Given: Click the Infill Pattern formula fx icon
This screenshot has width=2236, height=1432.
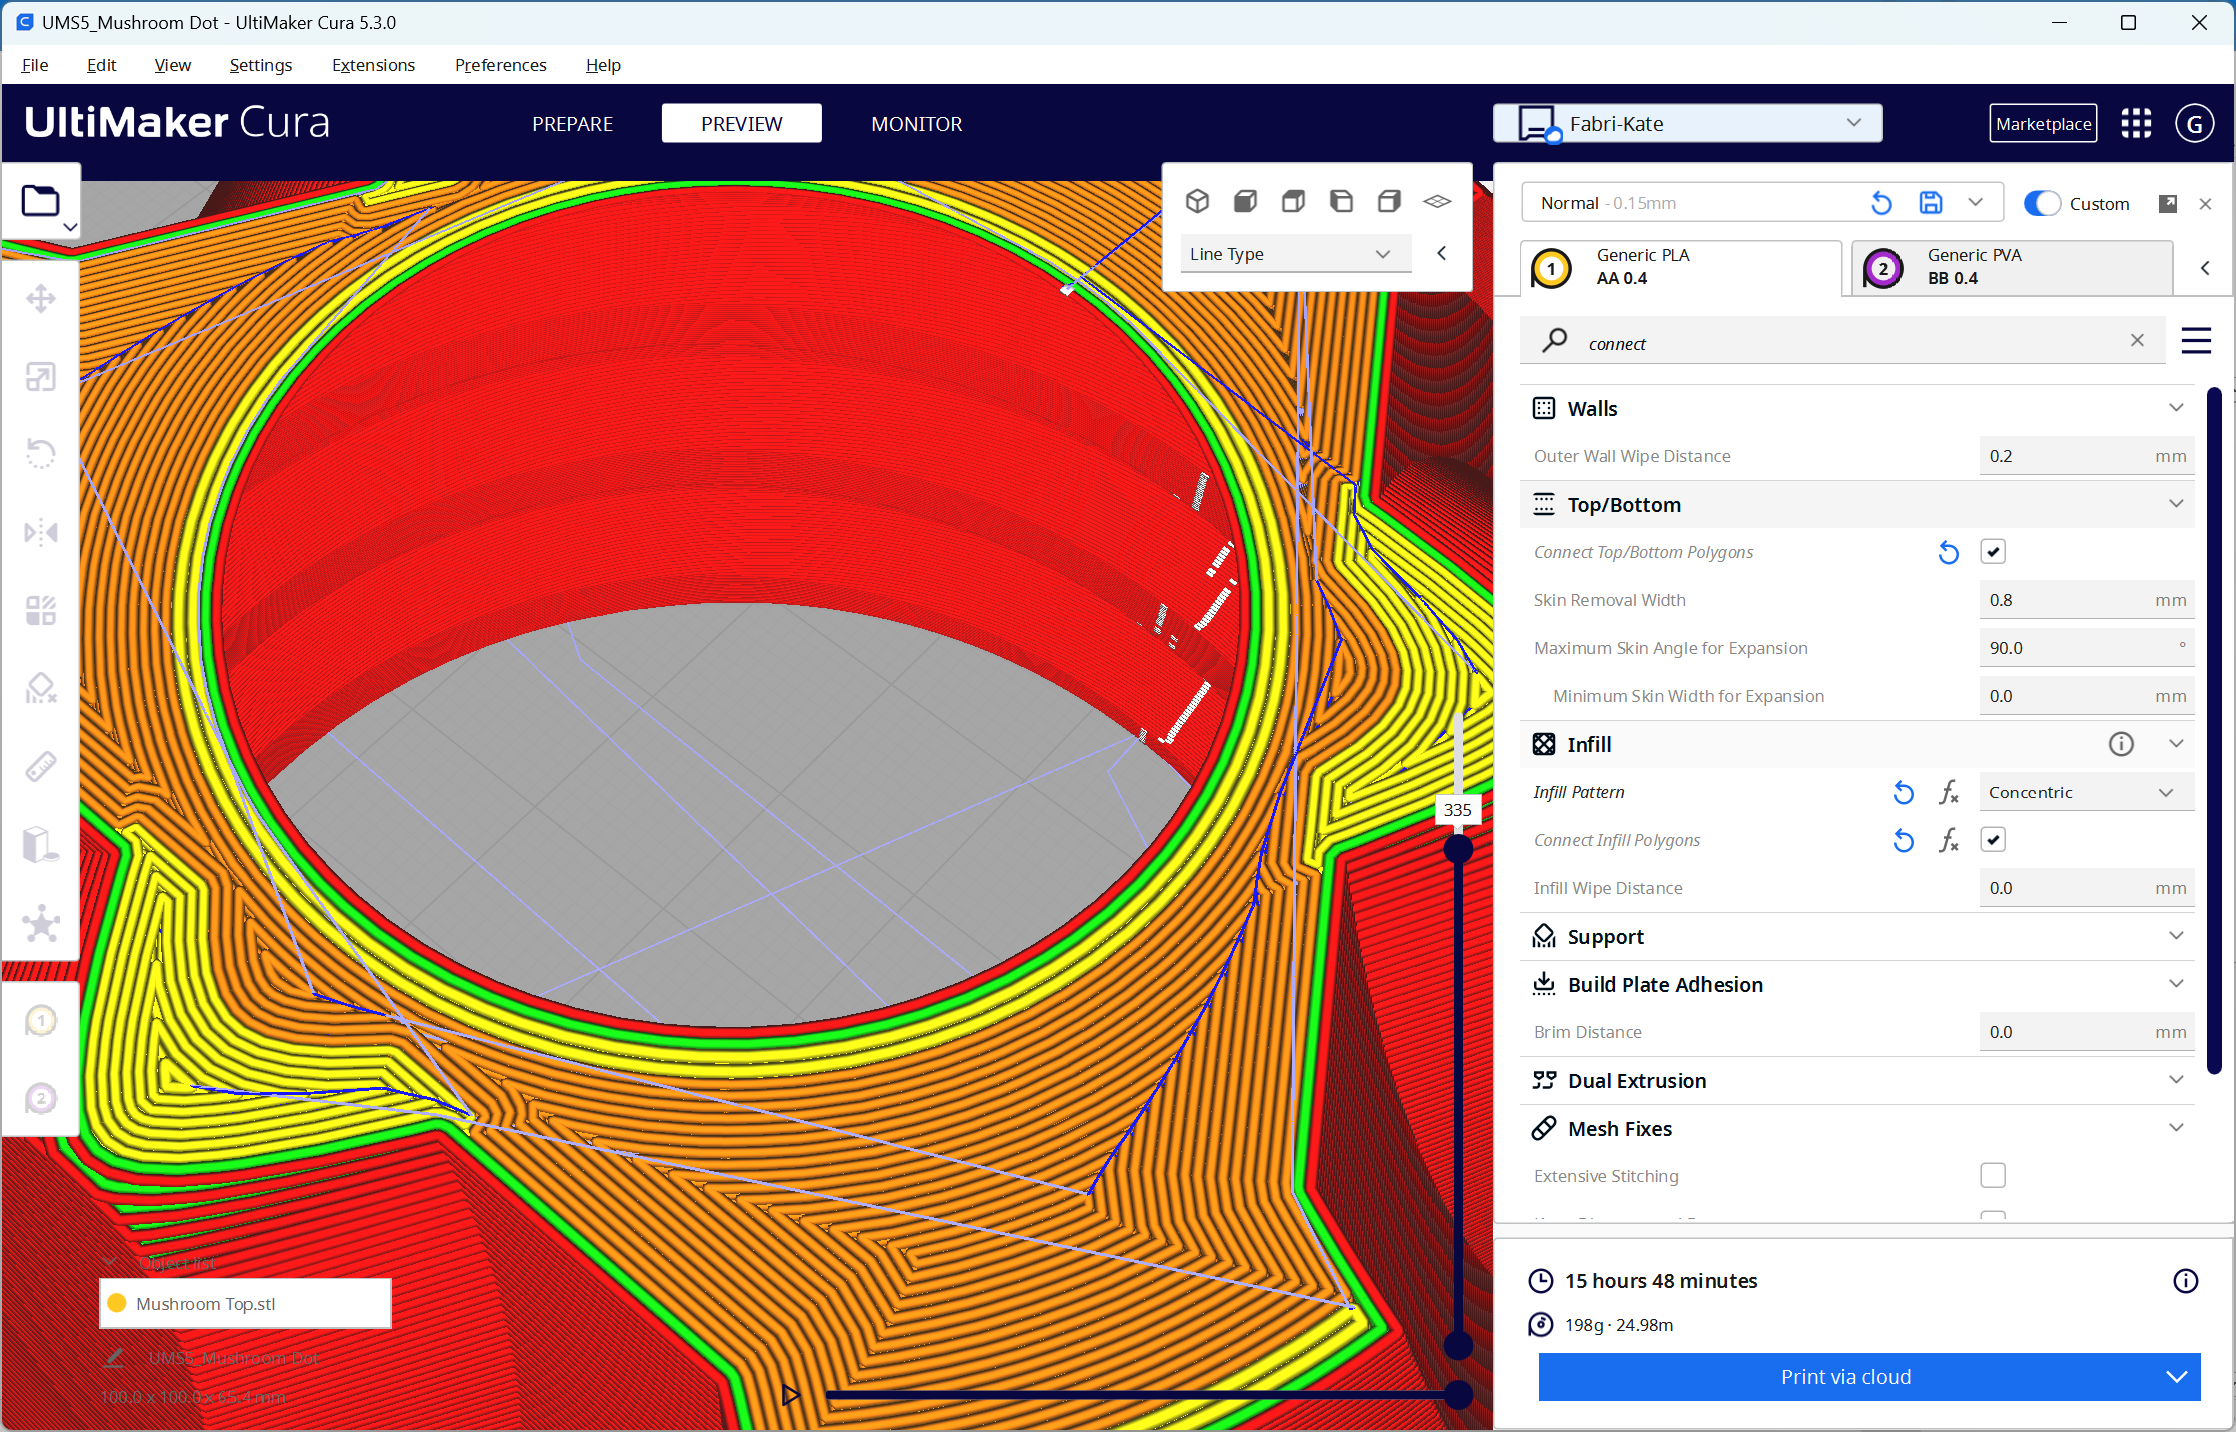Looking at the screenshot, I should point(1948,793).
